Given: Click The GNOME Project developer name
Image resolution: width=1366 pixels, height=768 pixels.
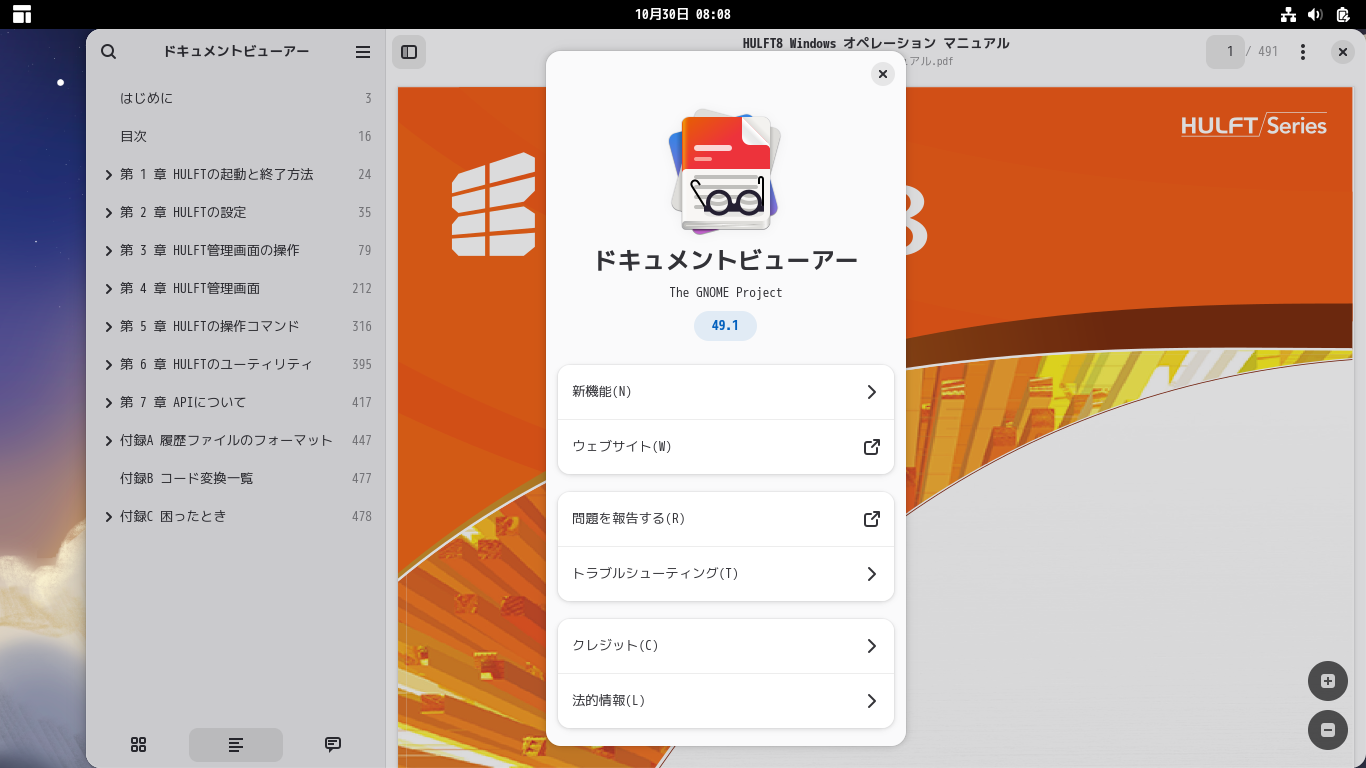Looking at the screenshot, I should point(726,293).
